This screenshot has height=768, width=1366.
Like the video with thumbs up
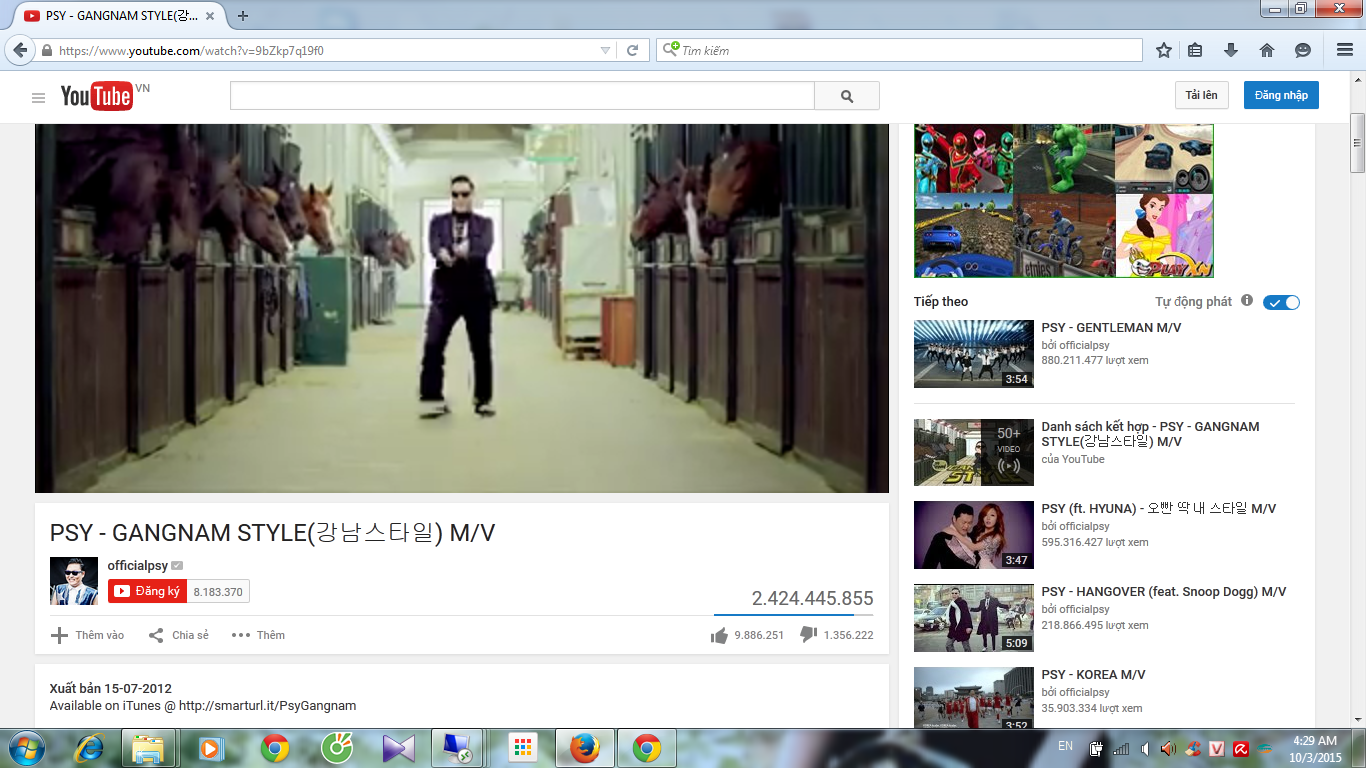pyautogui.click(x=719, y=635)
